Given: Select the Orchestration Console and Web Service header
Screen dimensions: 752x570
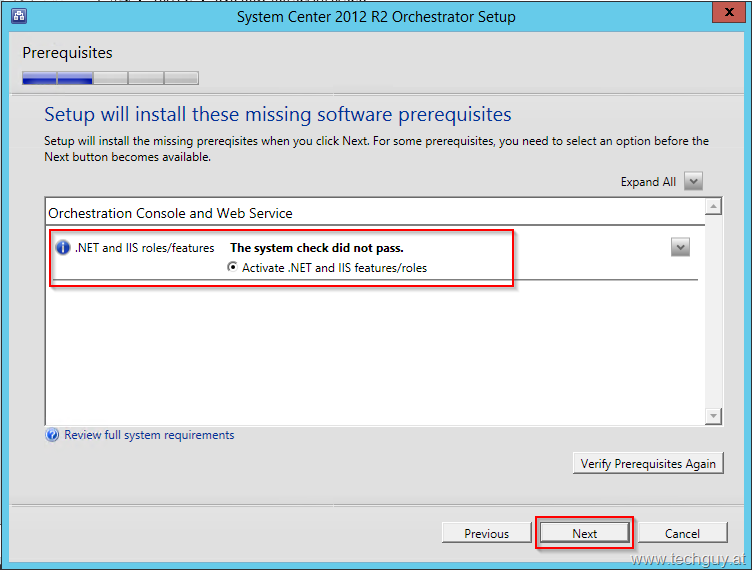Looking at the screenshot, I should click(x=170, y=213).
